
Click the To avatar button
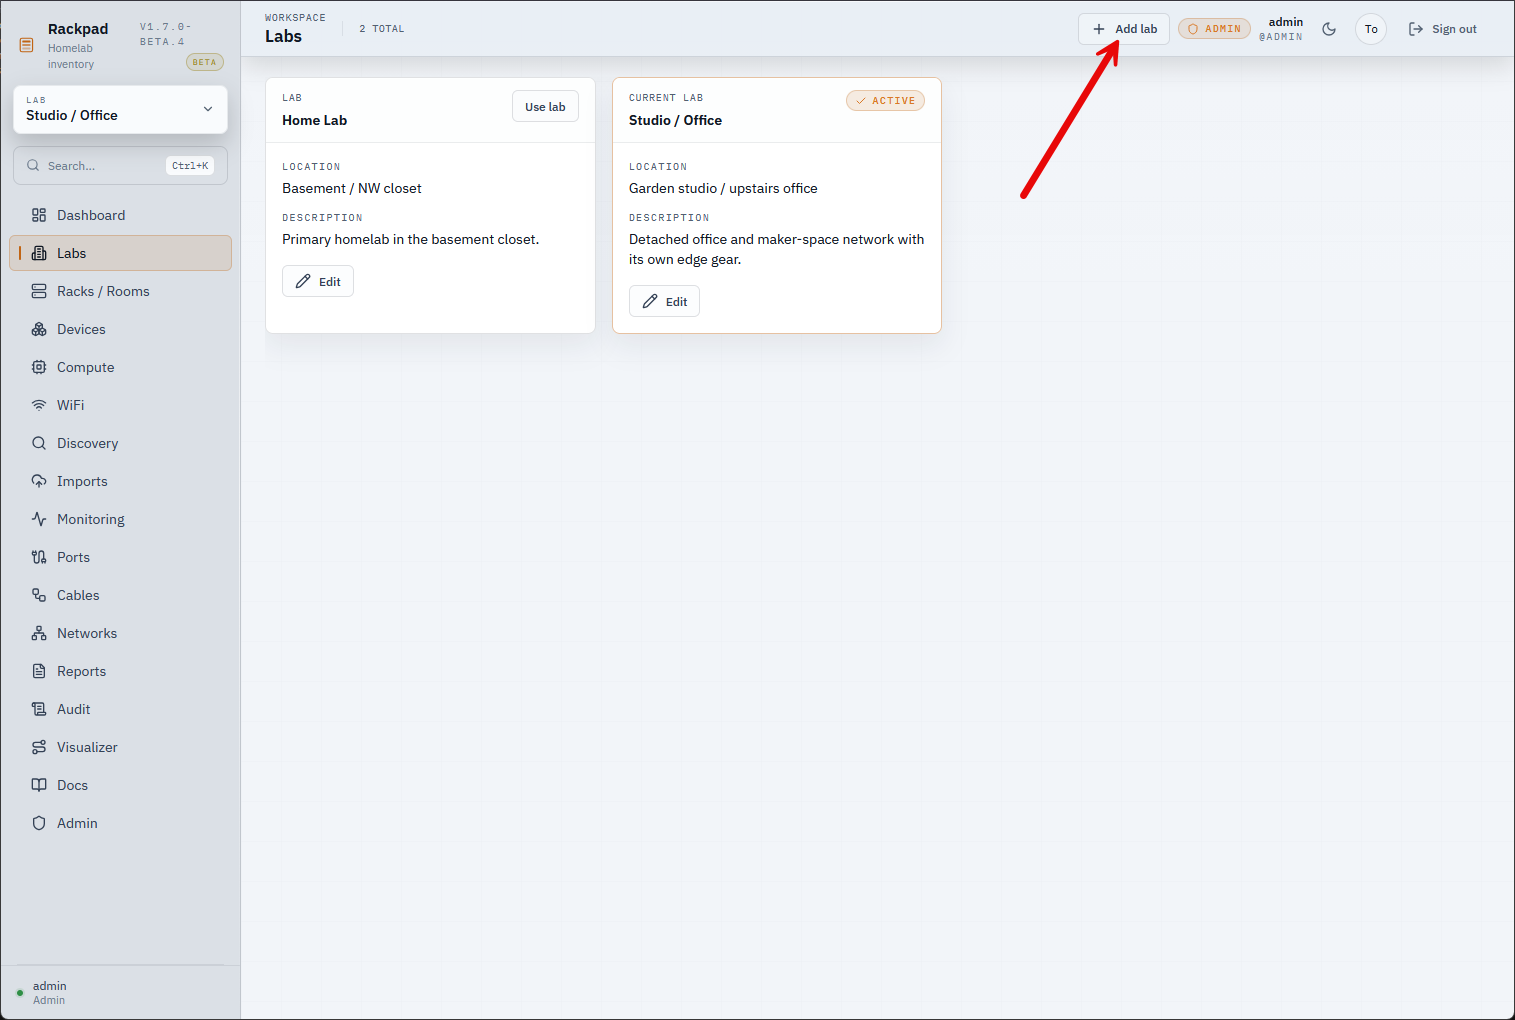point(1371,29)
